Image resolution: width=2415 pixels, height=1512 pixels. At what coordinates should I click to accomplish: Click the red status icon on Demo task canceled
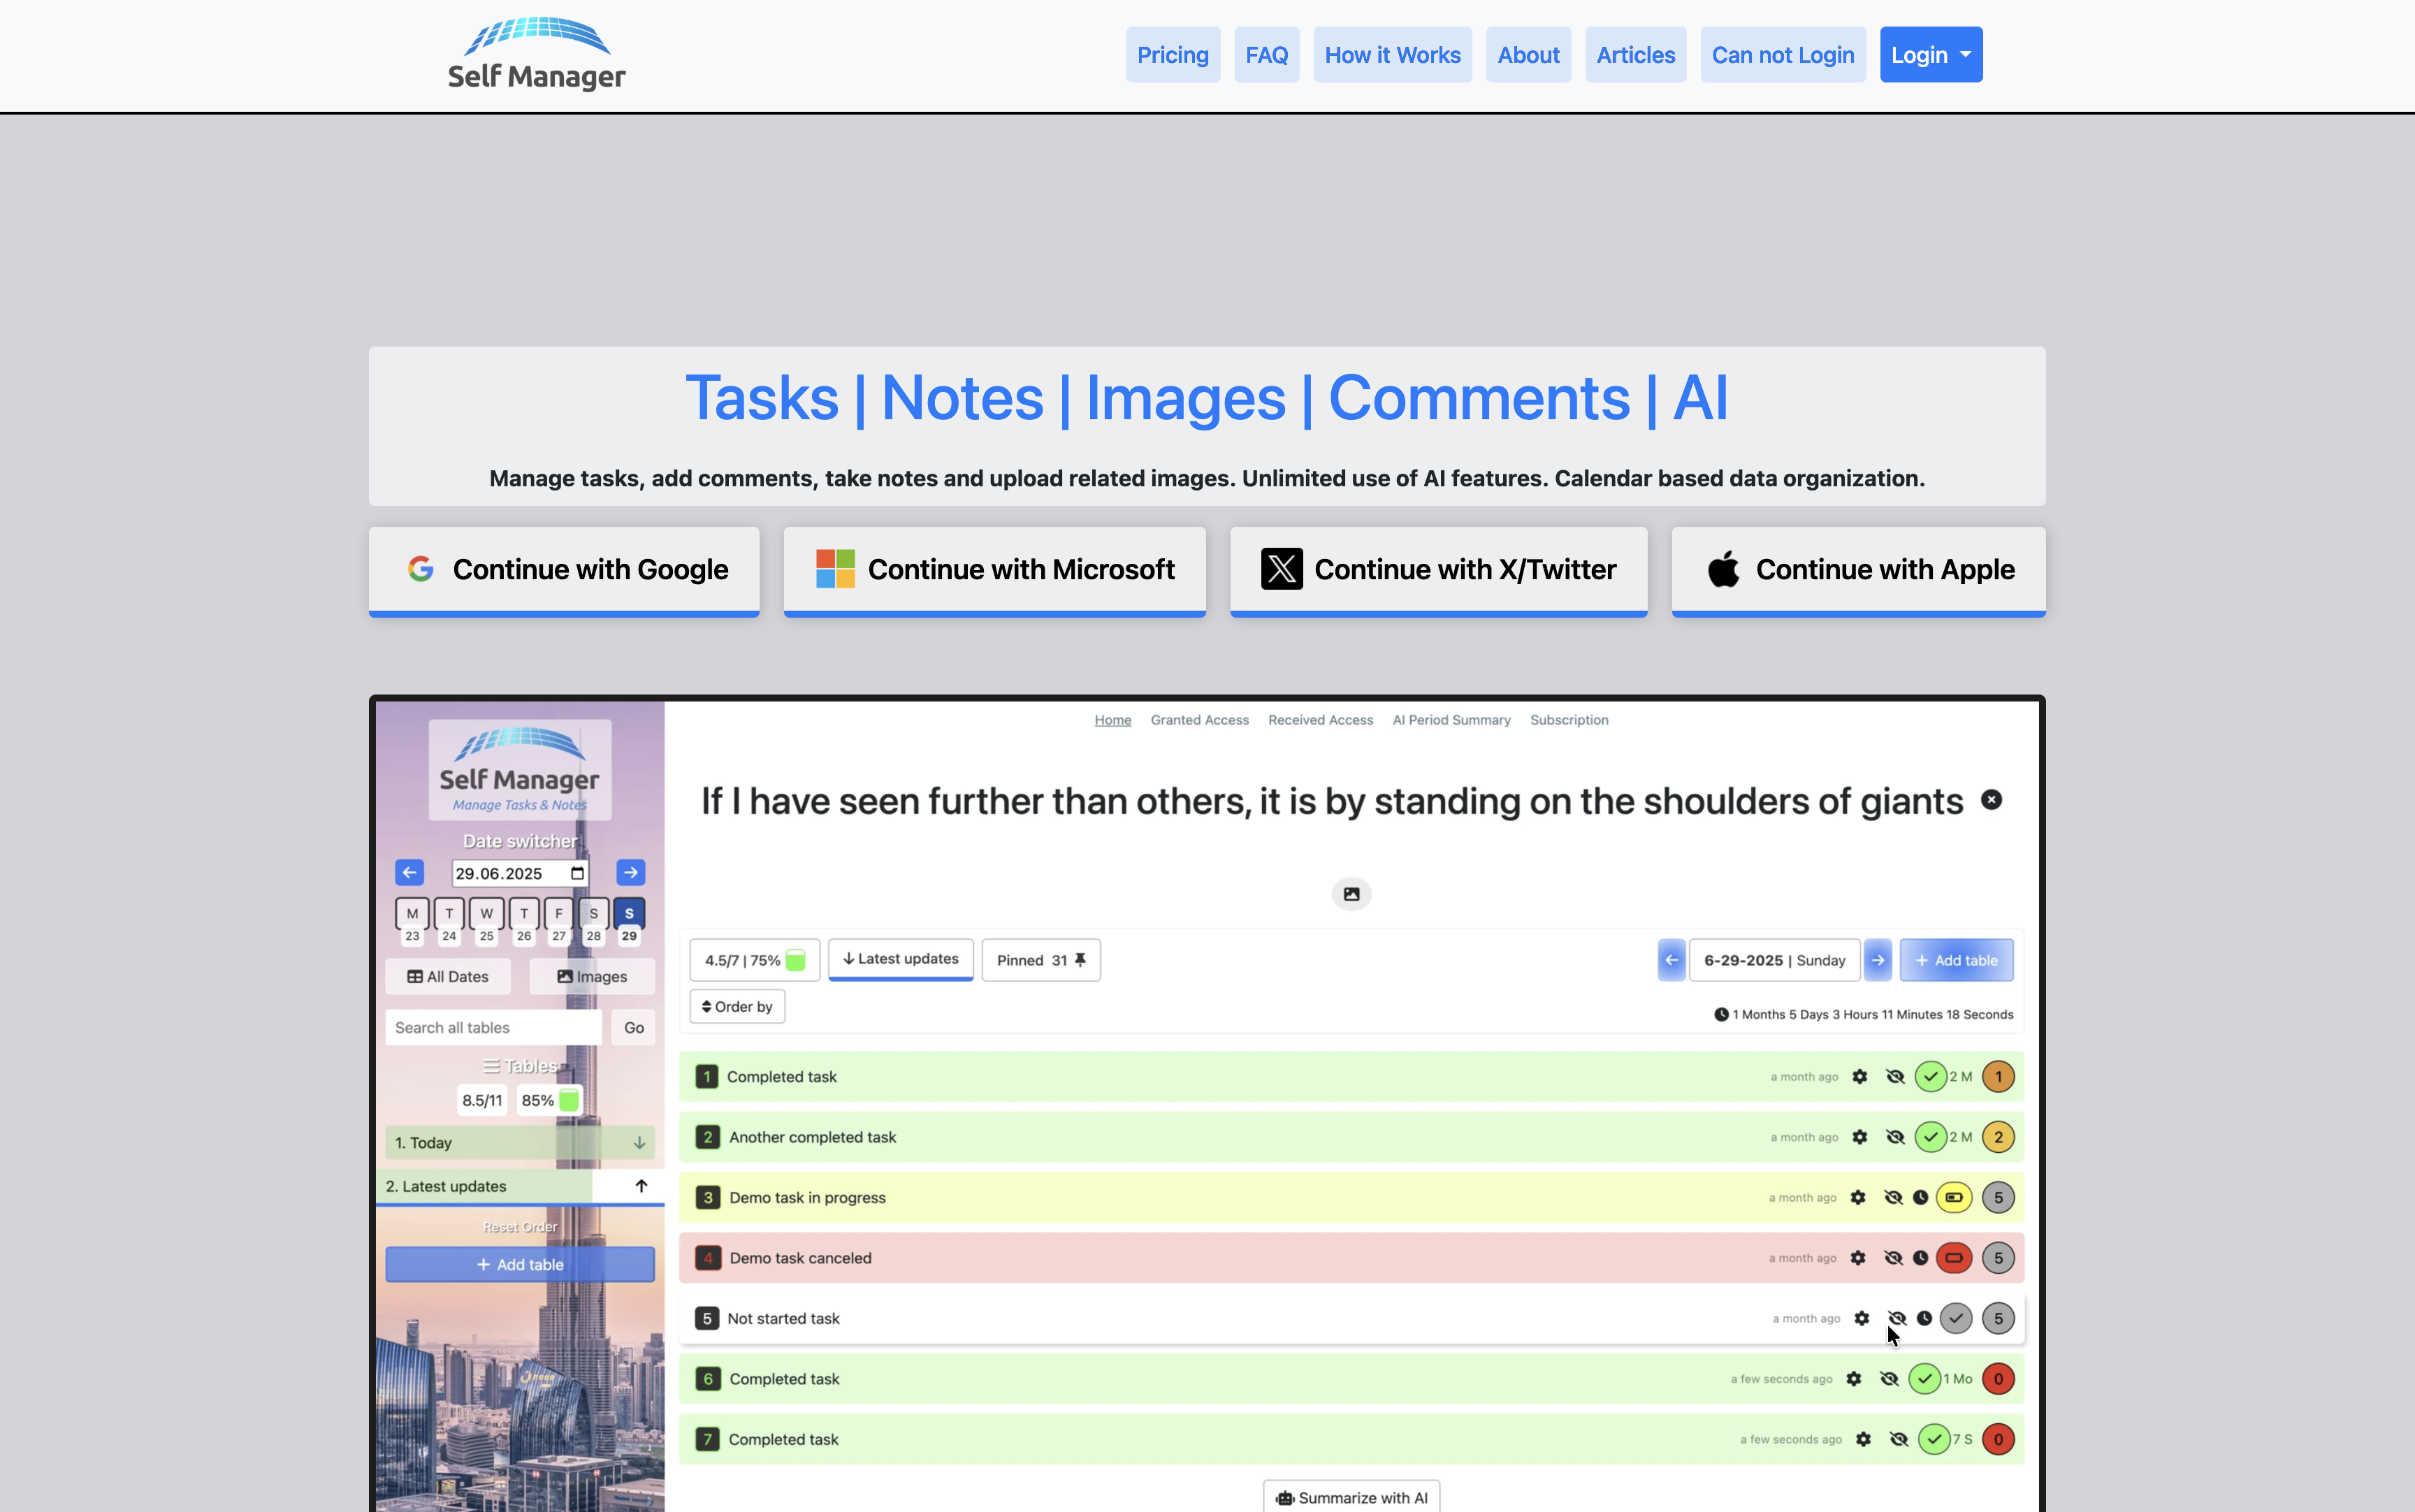(1954, 1257)
